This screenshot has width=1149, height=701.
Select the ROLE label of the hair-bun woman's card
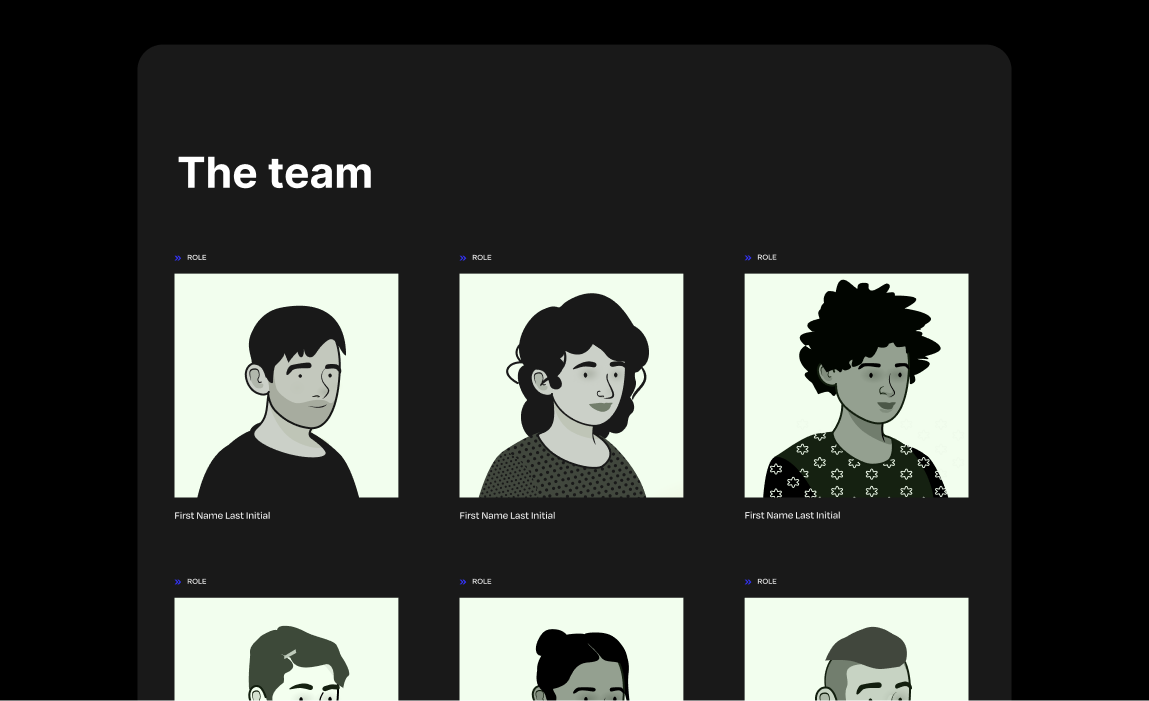(x=481, y=582)
